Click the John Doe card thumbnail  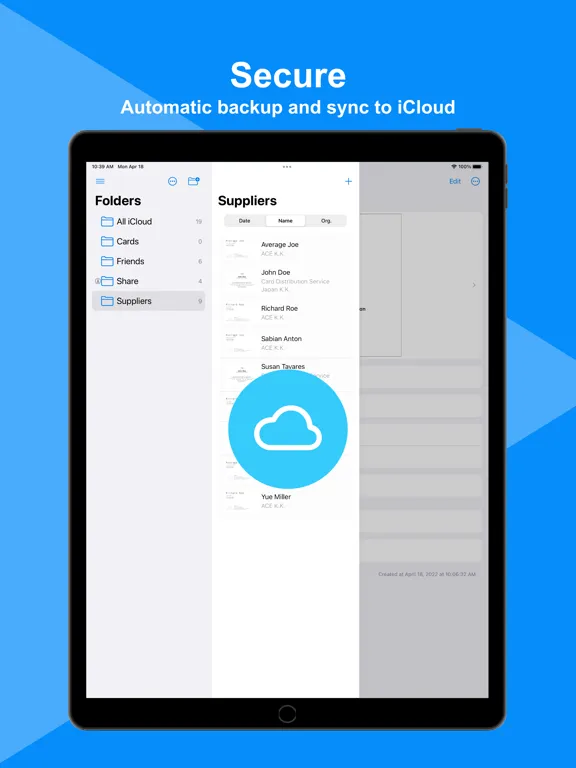tap(240, 280)
